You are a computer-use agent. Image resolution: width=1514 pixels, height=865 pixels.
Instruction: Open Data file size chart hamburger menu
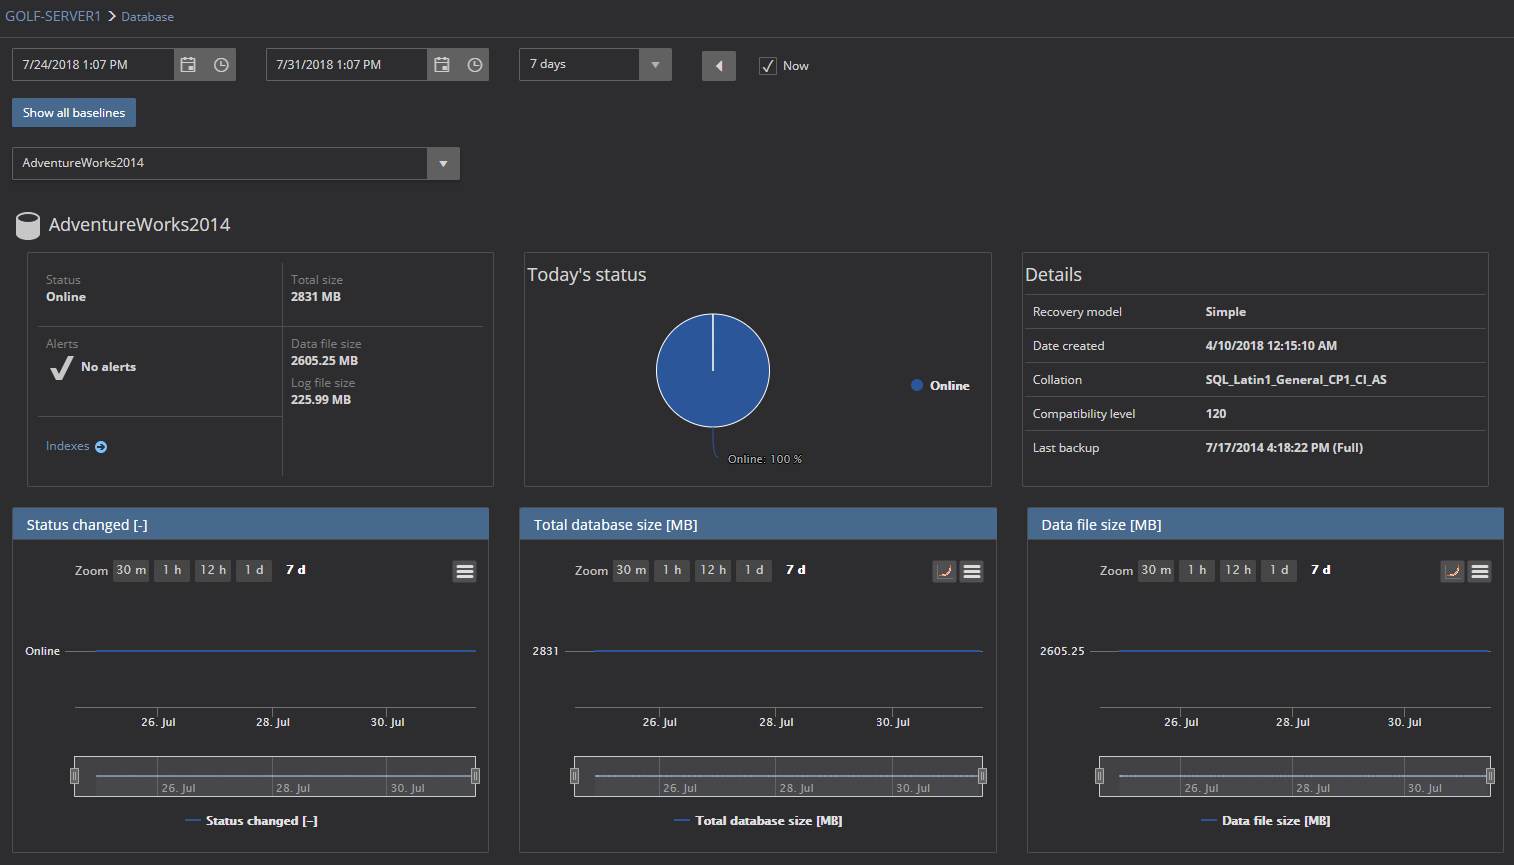tap(1480, 571)
